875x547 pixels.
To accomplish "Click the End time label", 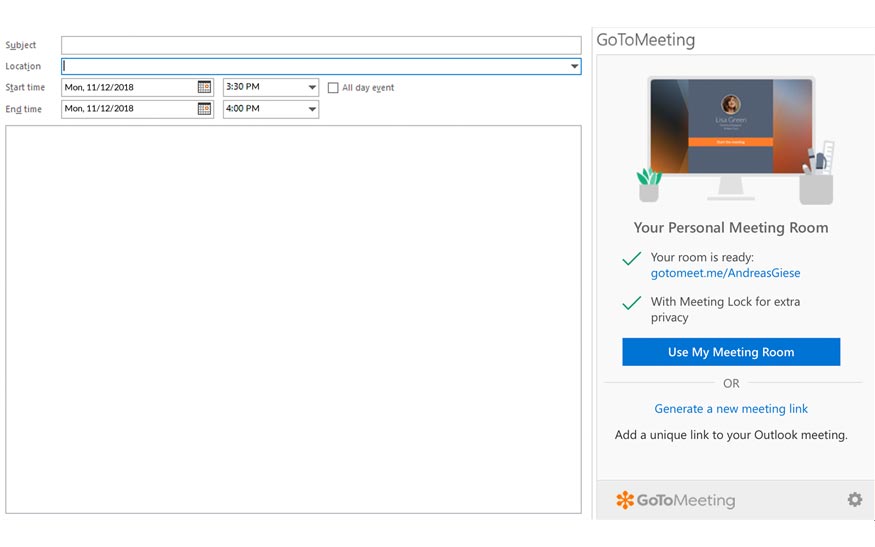I will (23, 109).
